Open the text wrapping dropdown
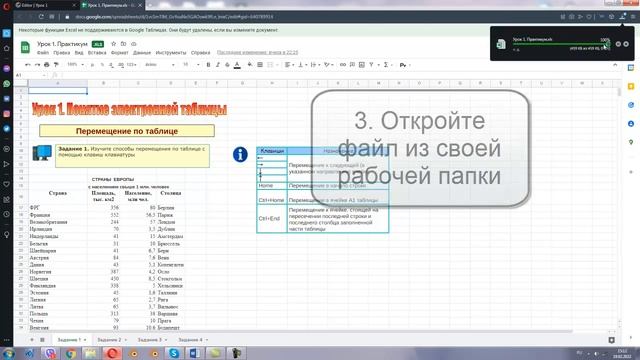The width and height of the screenshot is (640, 360). tap(315, 65)
